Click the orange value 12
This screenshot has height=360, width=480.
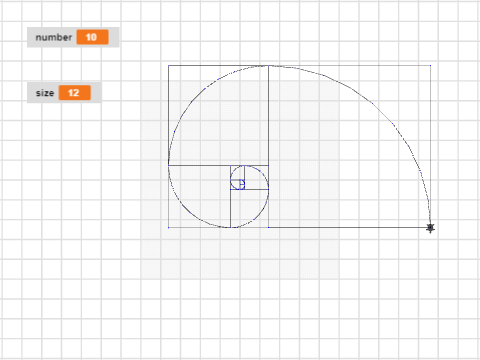75,93
